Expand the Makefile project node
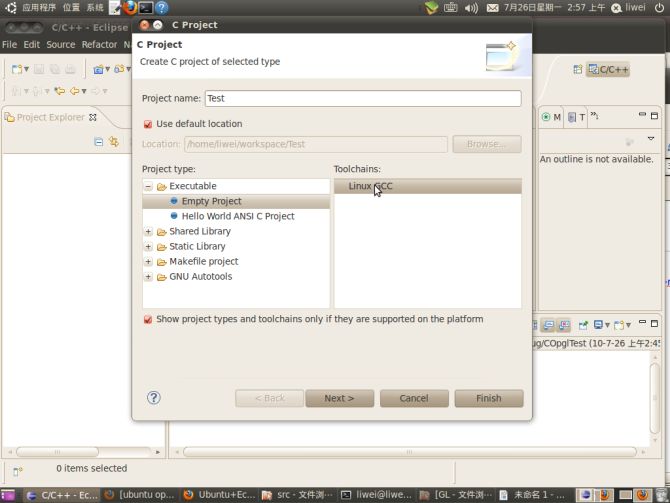 [x=148, y=262]
